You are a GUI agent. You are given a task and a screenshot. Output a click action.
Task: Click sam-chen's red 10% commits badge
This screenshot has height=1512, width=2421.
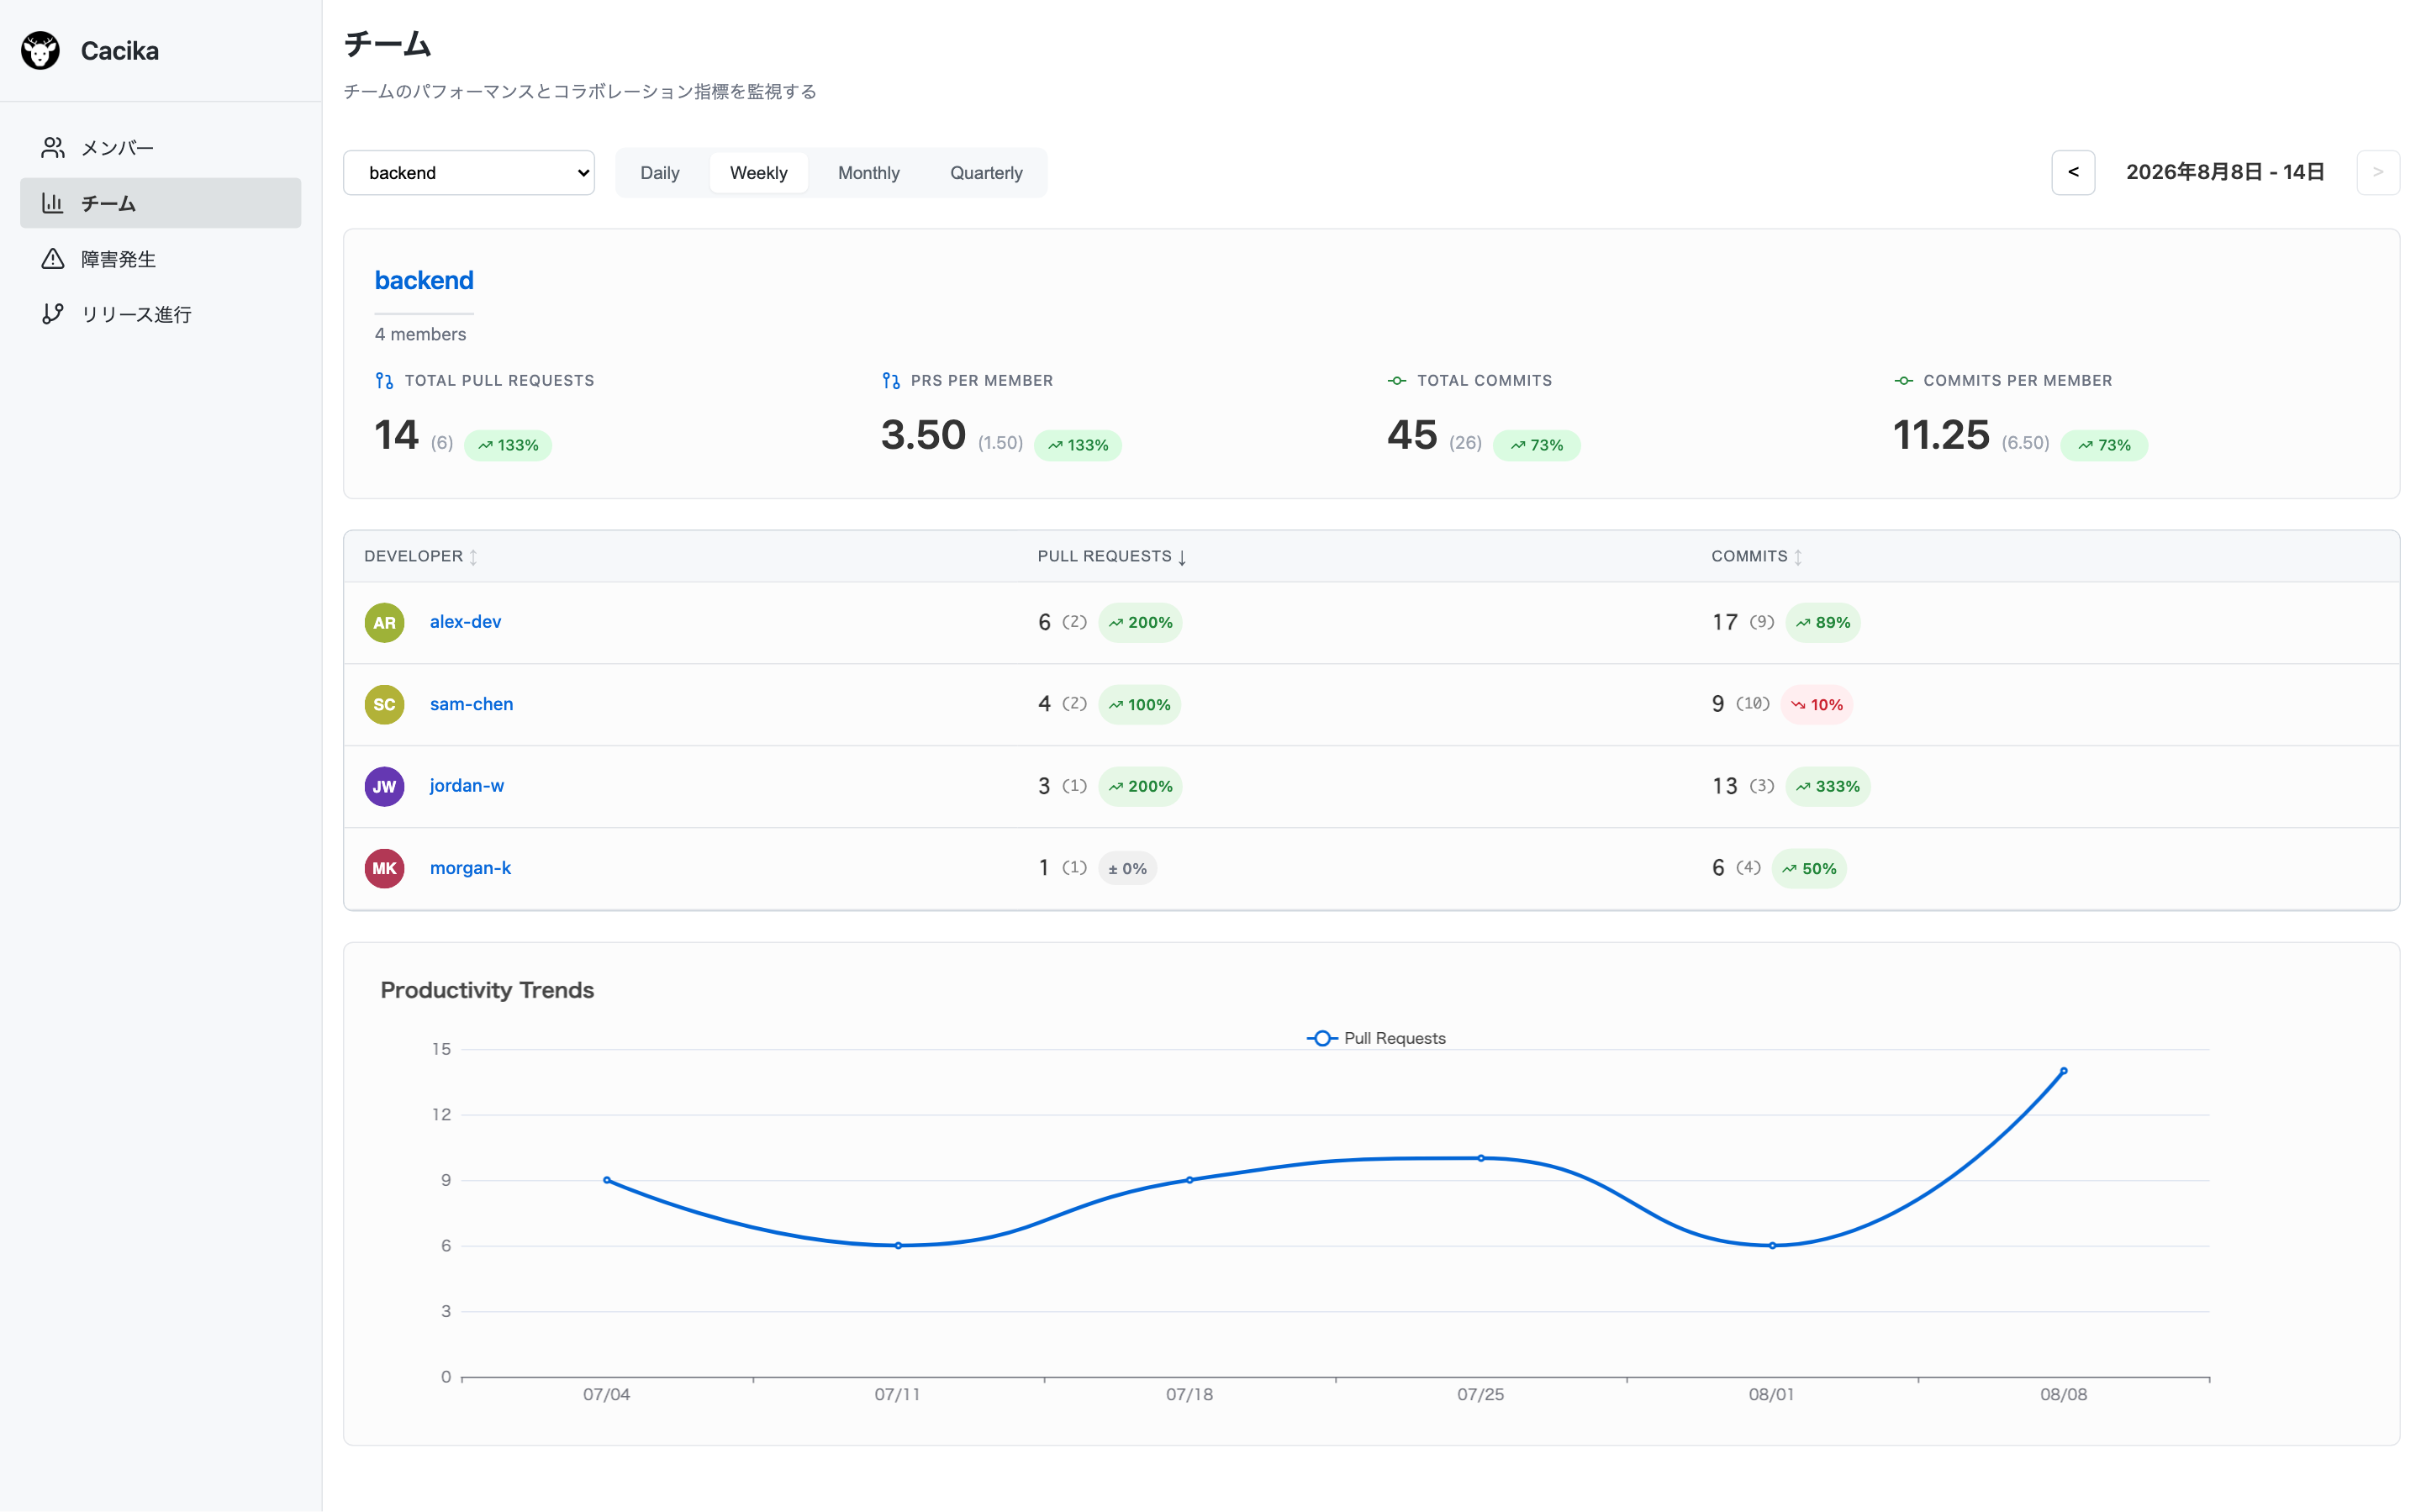(x=1817, y=705)
